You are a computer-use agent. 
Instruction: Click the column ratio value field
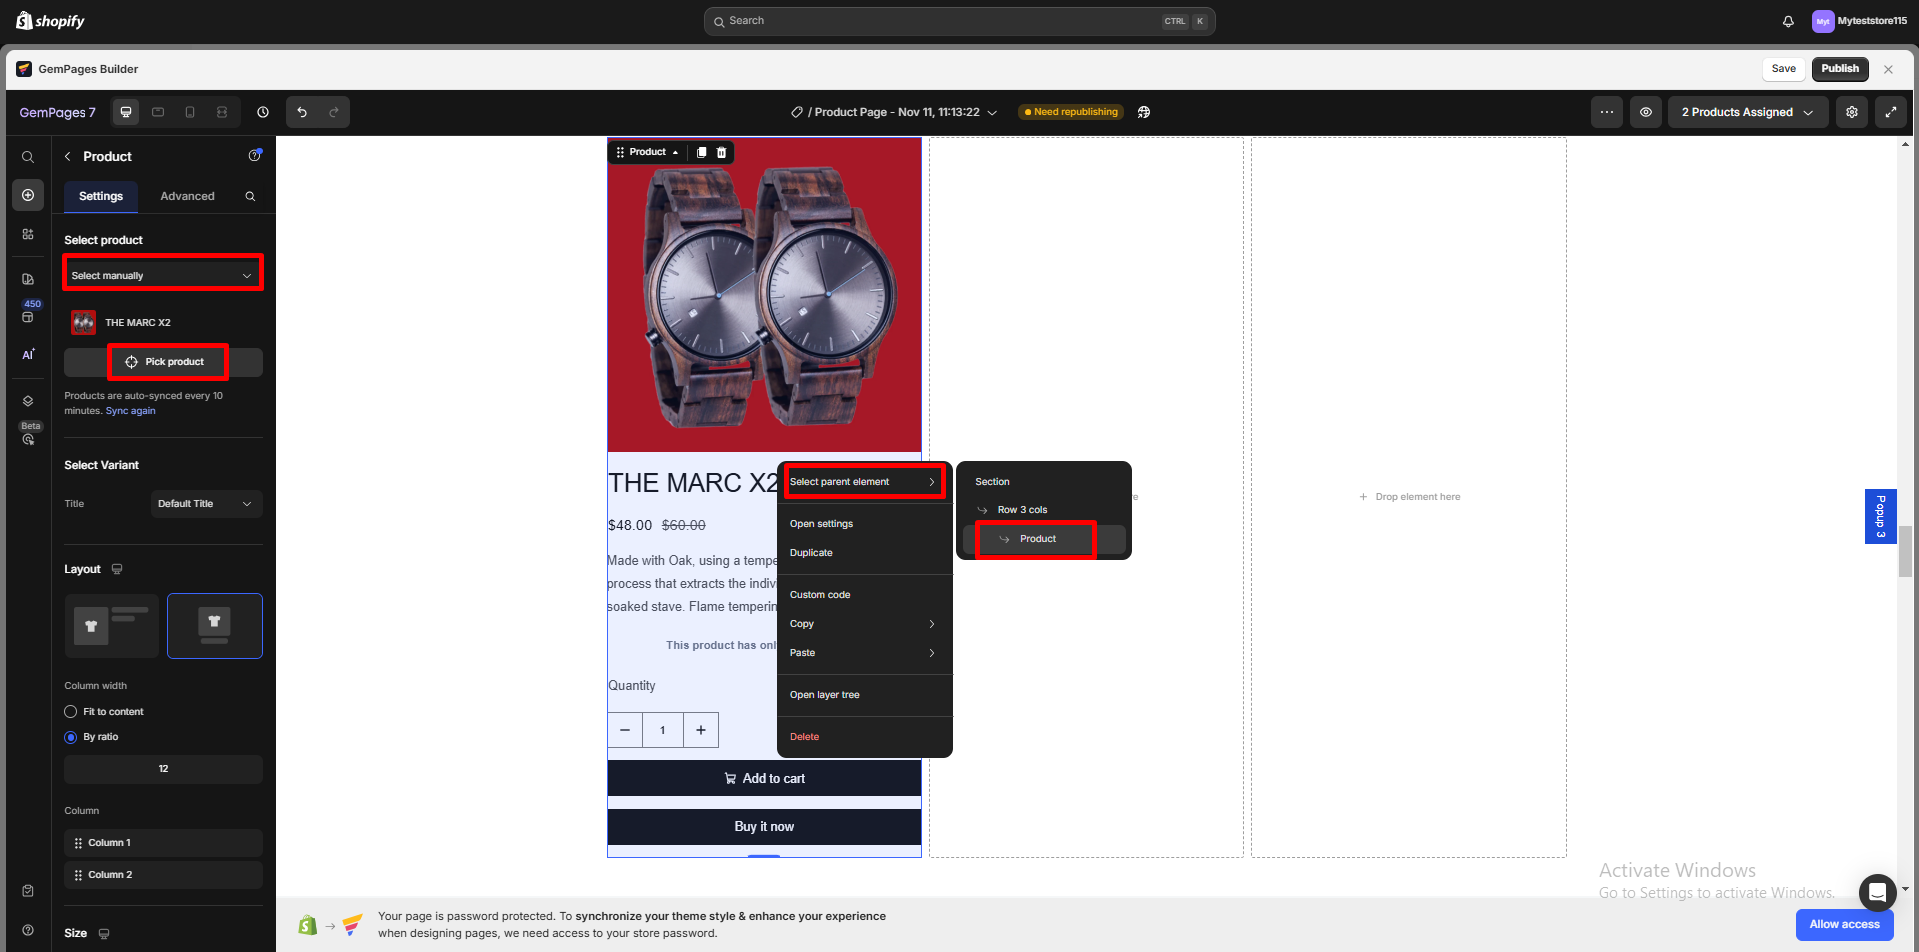[163, 769]
